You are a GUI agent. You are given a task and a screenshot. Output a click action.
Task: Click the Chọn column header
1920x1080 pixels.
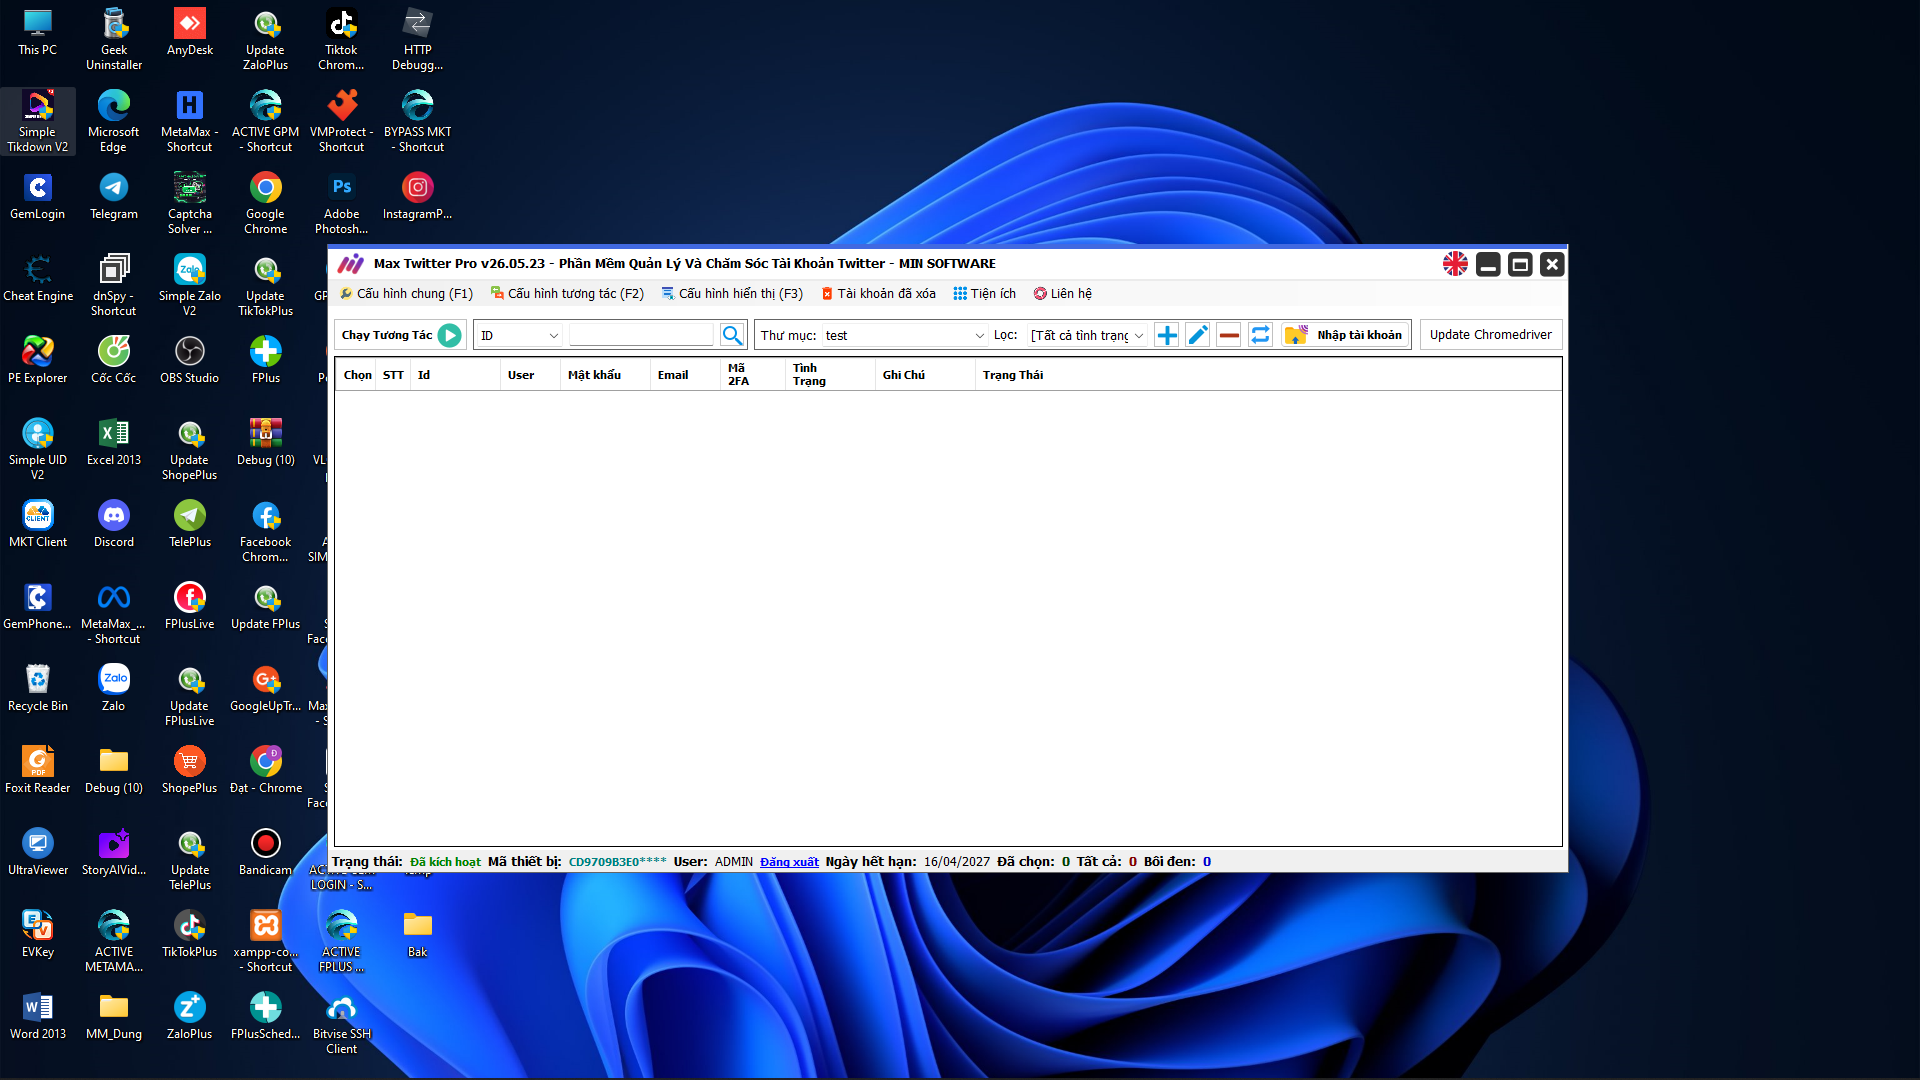(x=357, y=375)
